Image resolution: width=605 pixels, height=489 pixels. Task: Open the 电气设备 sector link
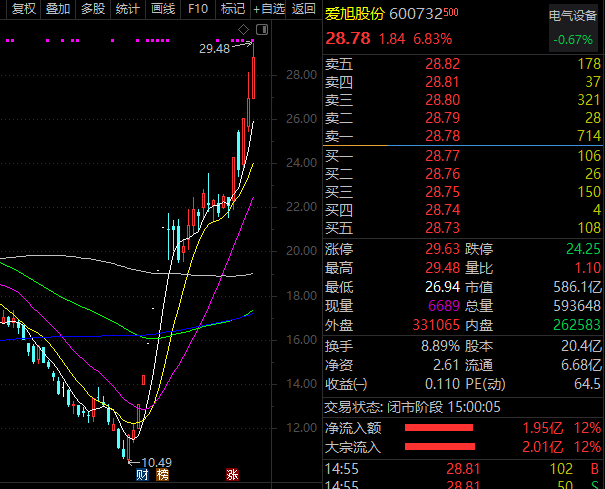[x=573, y=16]
